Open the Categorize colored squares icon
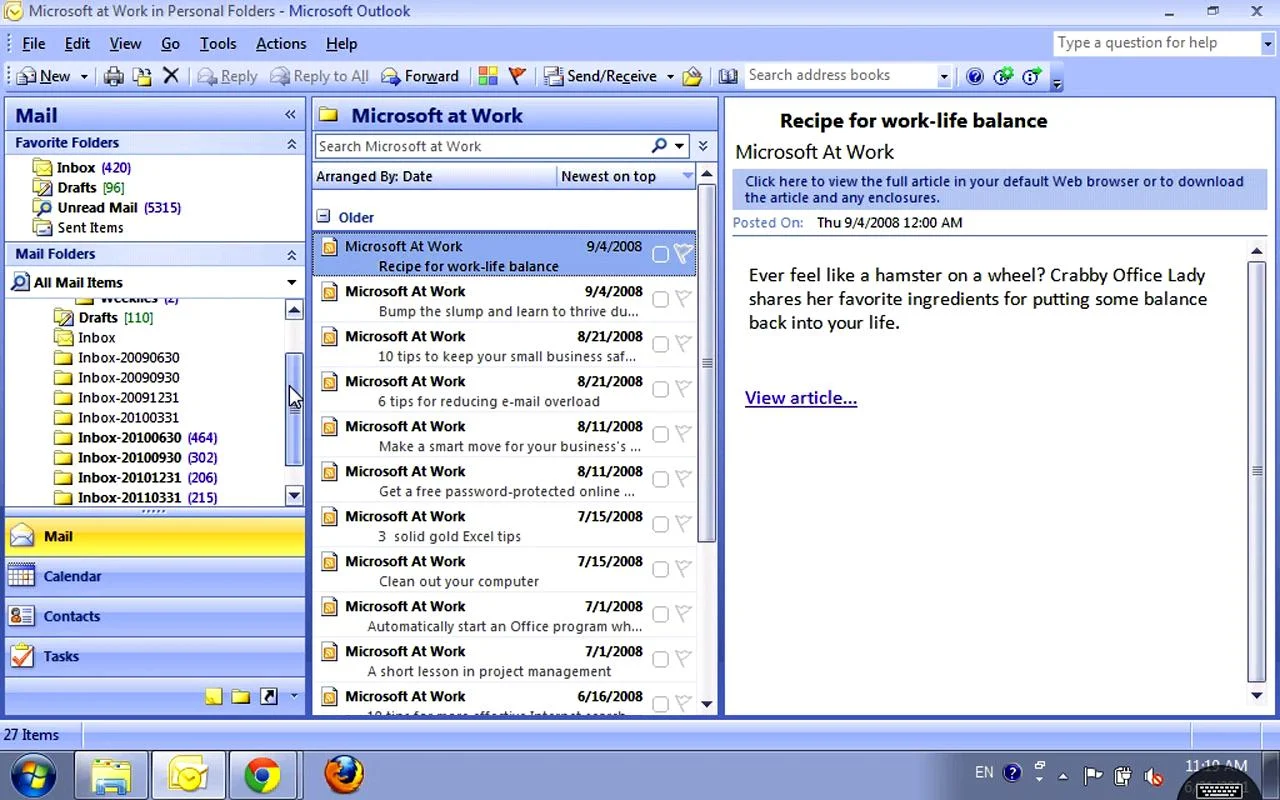The image size is (1280, 800). coord(488,76)
